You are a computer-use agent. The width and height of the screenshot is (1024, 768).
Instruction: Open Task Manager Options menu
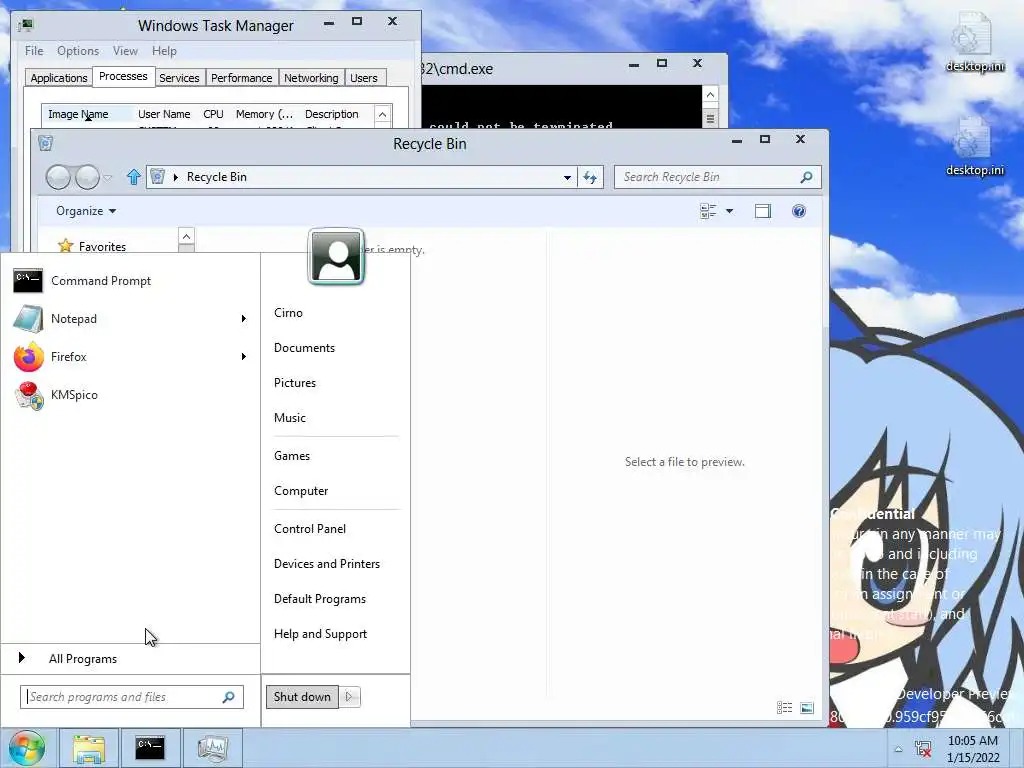78,51
